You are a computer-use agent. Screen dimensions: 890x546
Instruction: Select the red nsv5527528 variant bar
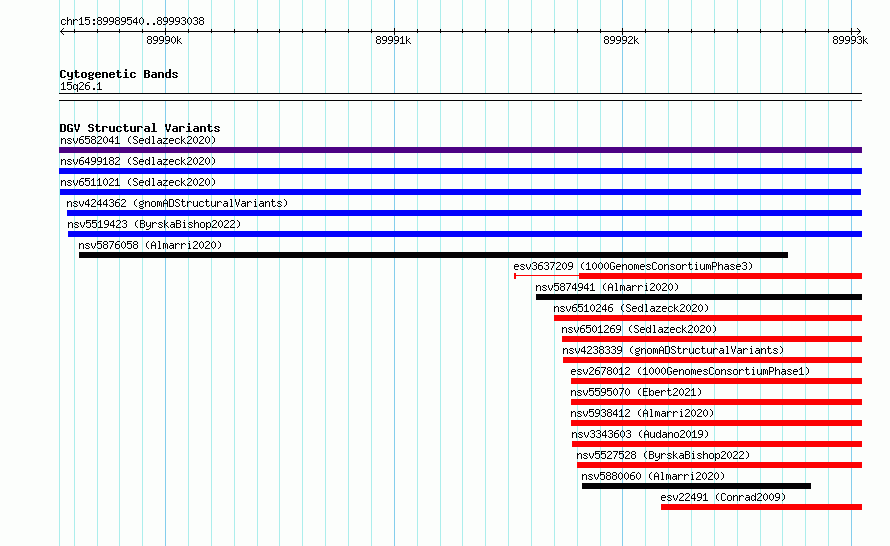tap(720, 465)
